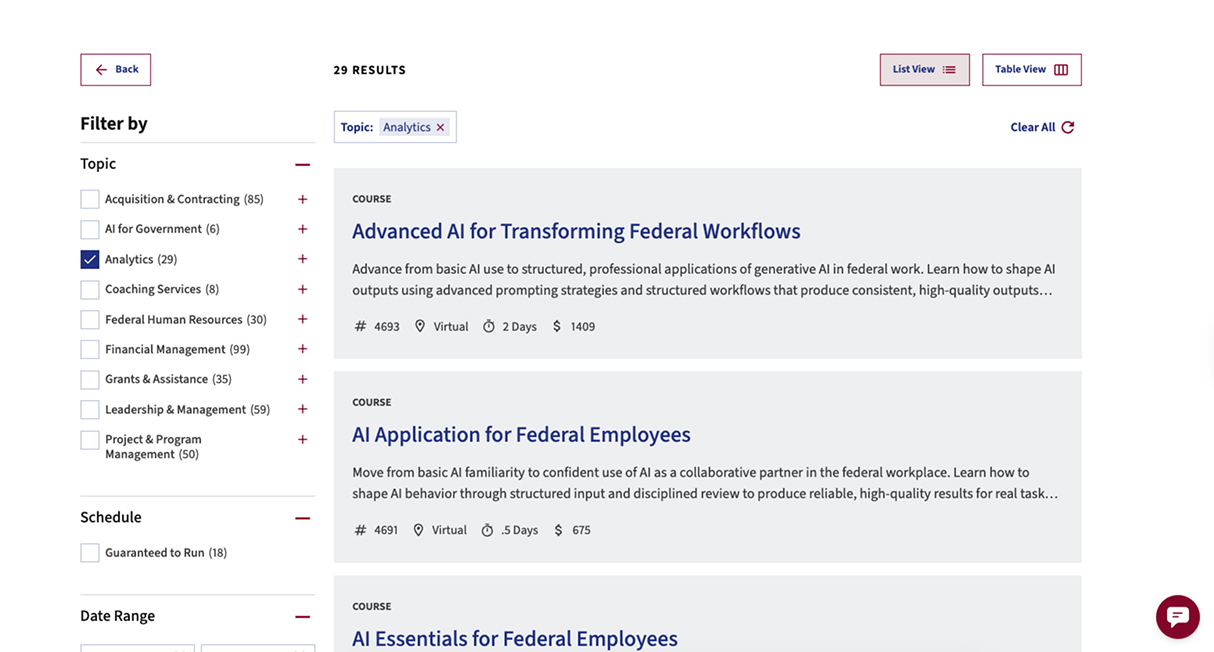The image size is (1214, 652).
Task: Click the refresh icon beside Clear All
Action: pos(1068,127)
